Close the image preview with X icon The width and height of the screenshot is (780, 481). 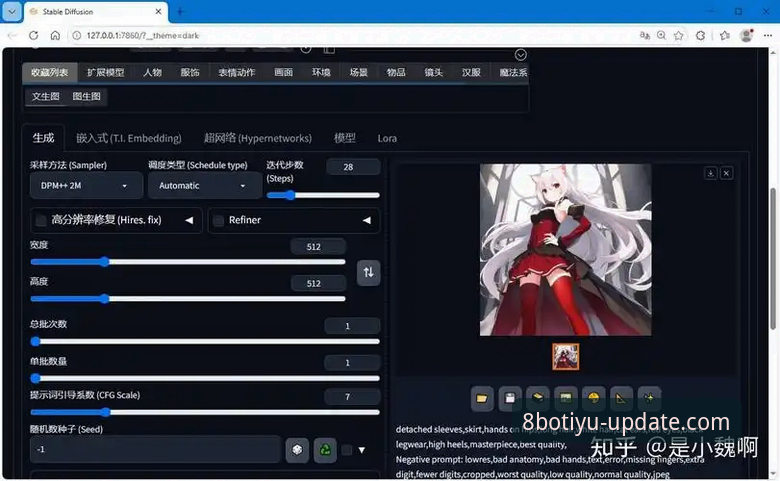[x=726, y=173]
